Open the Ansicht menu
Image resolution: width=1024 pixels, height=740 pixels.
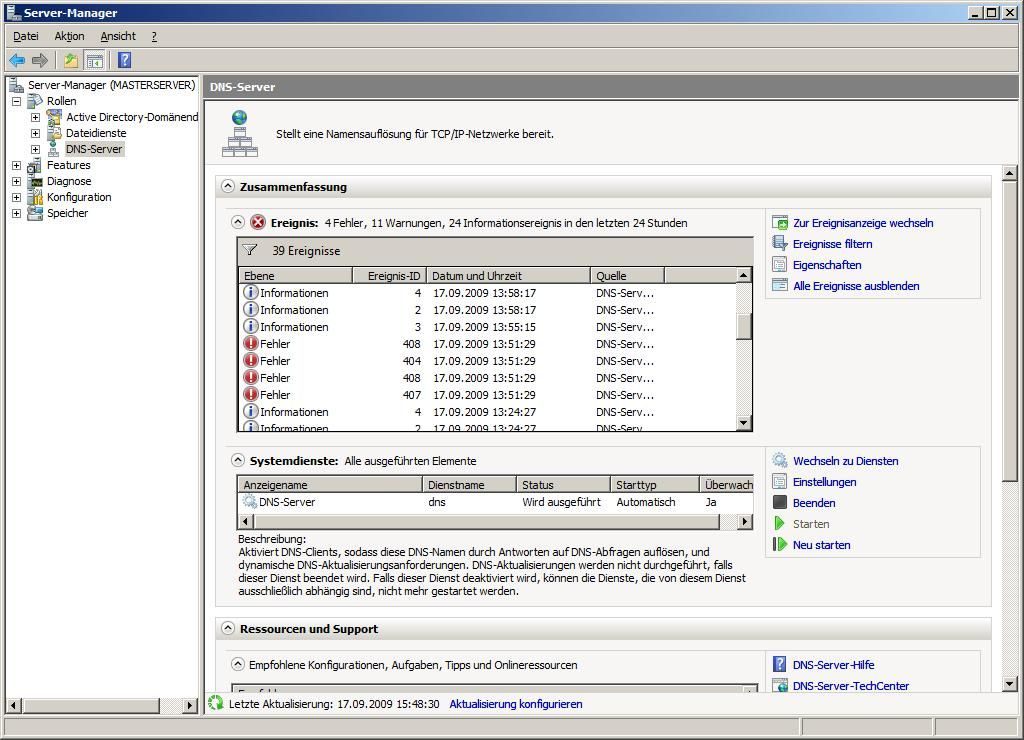tap(118, 36)
